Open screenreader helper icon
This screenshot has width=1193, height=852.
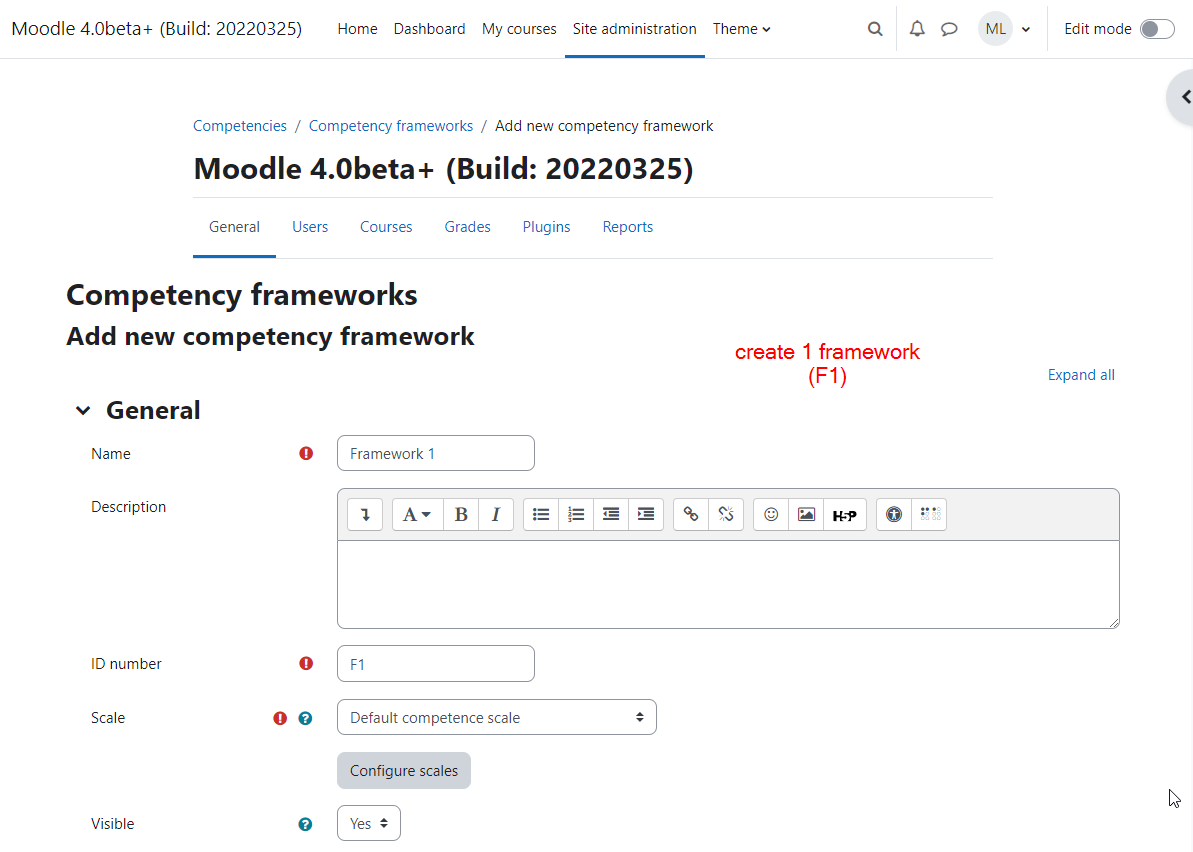(x=930, y=514)
